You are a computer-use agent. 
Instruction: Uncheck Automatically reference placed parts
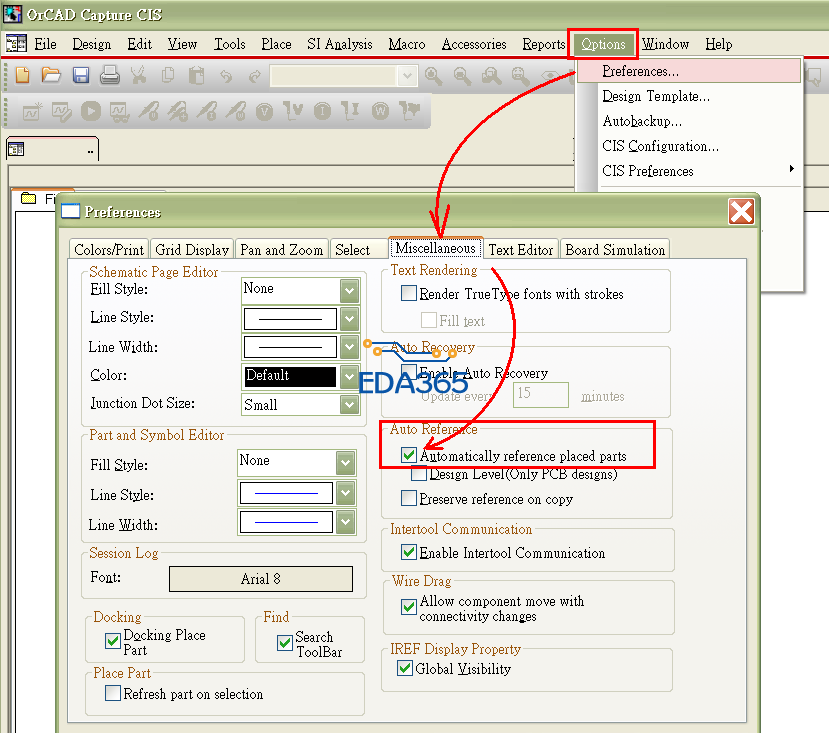coord(409,455)
